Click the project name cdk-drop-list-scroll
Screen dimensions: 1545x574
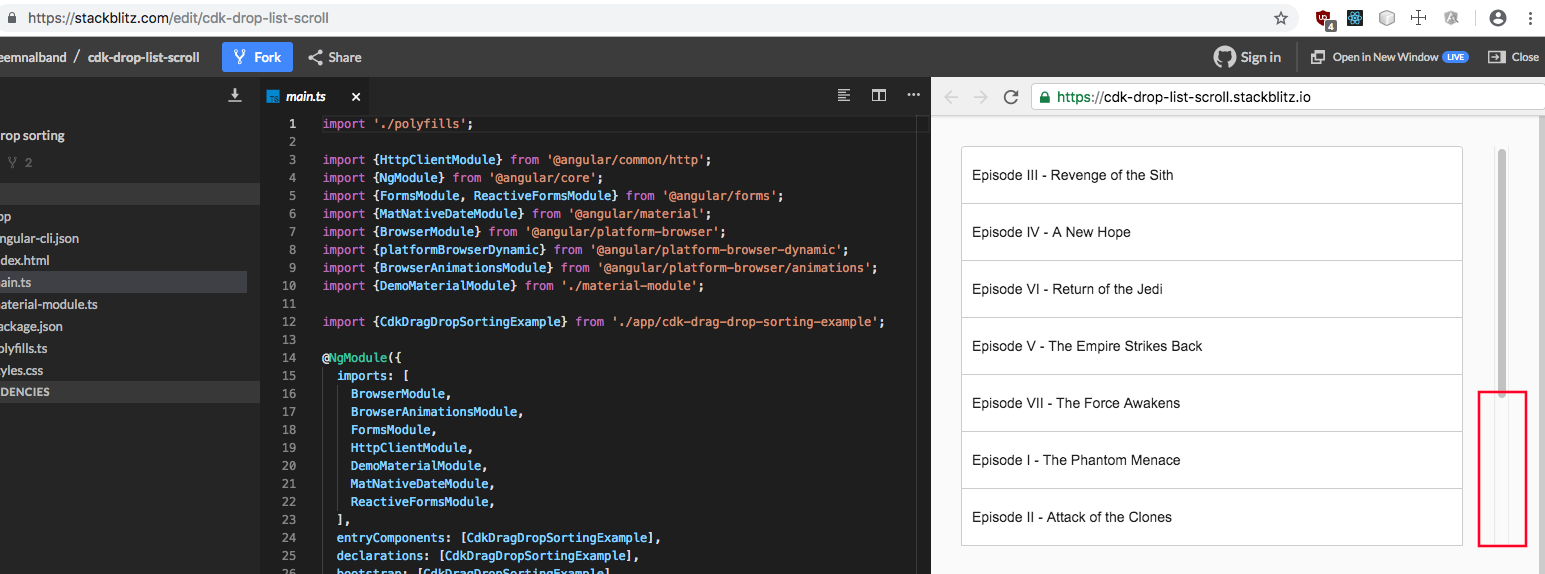[143, 57]
